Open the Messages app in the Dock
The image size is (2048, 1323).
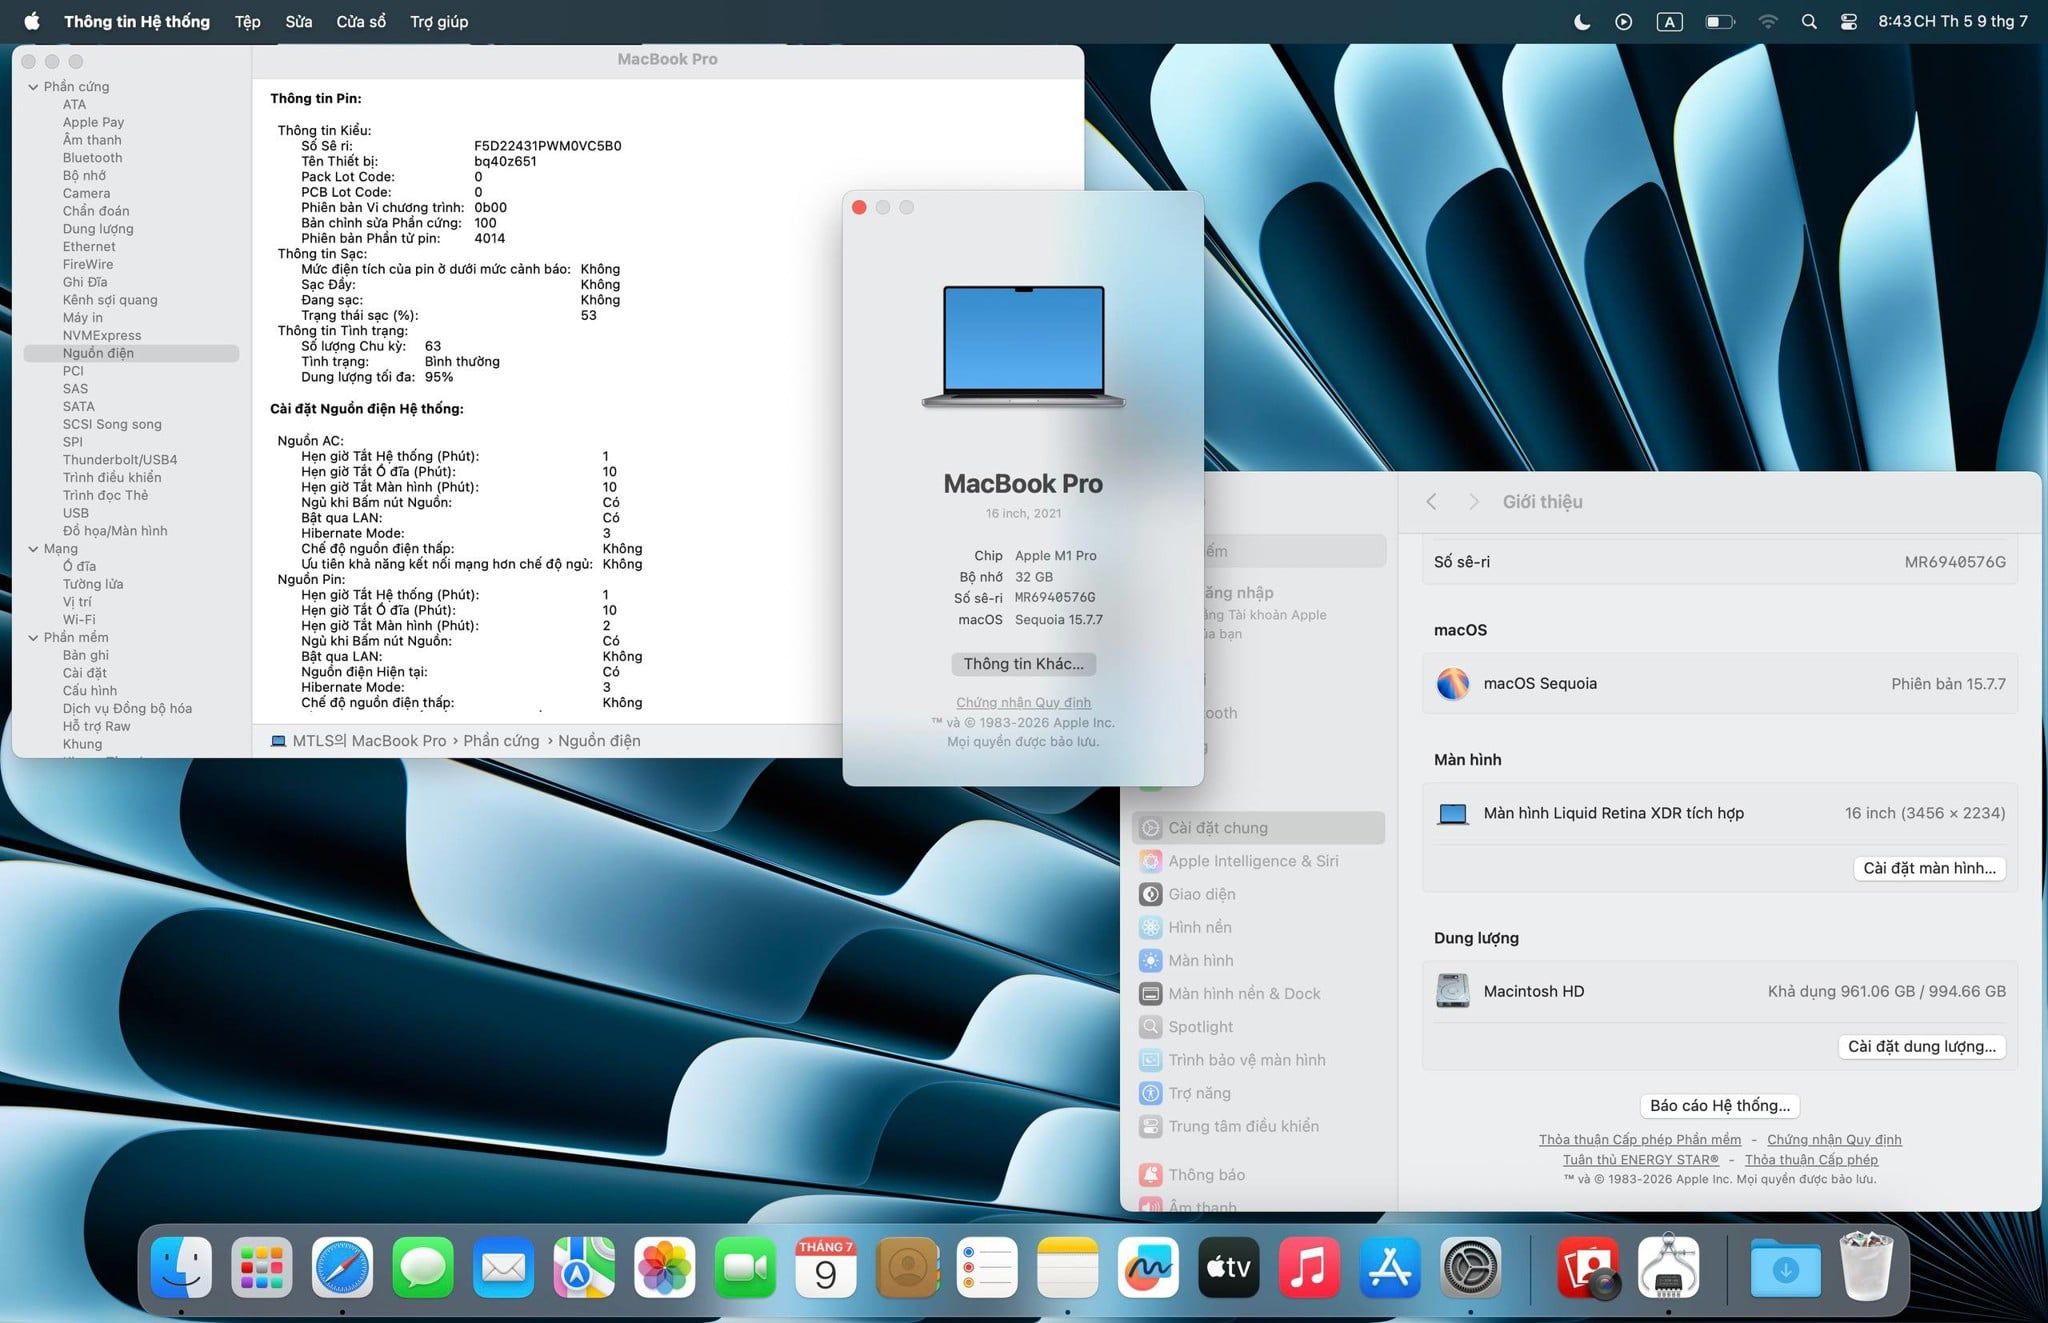point(423,1267)
